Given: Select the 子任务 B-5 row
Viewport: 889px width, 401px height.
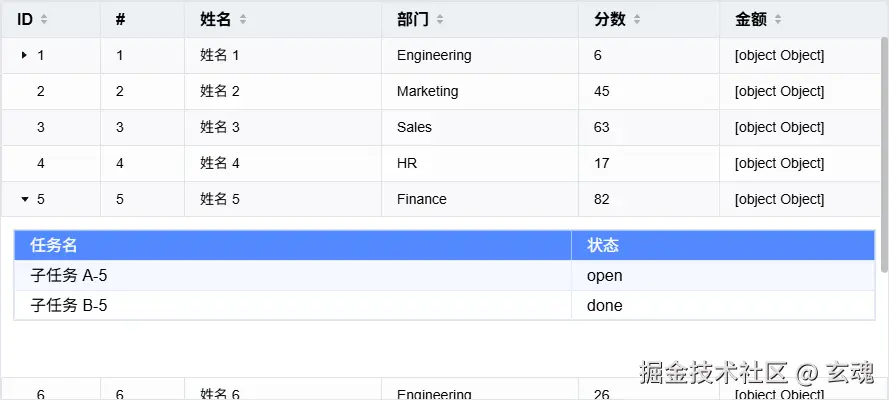Looking at the screenshot, I should click(x=69, y=305).
